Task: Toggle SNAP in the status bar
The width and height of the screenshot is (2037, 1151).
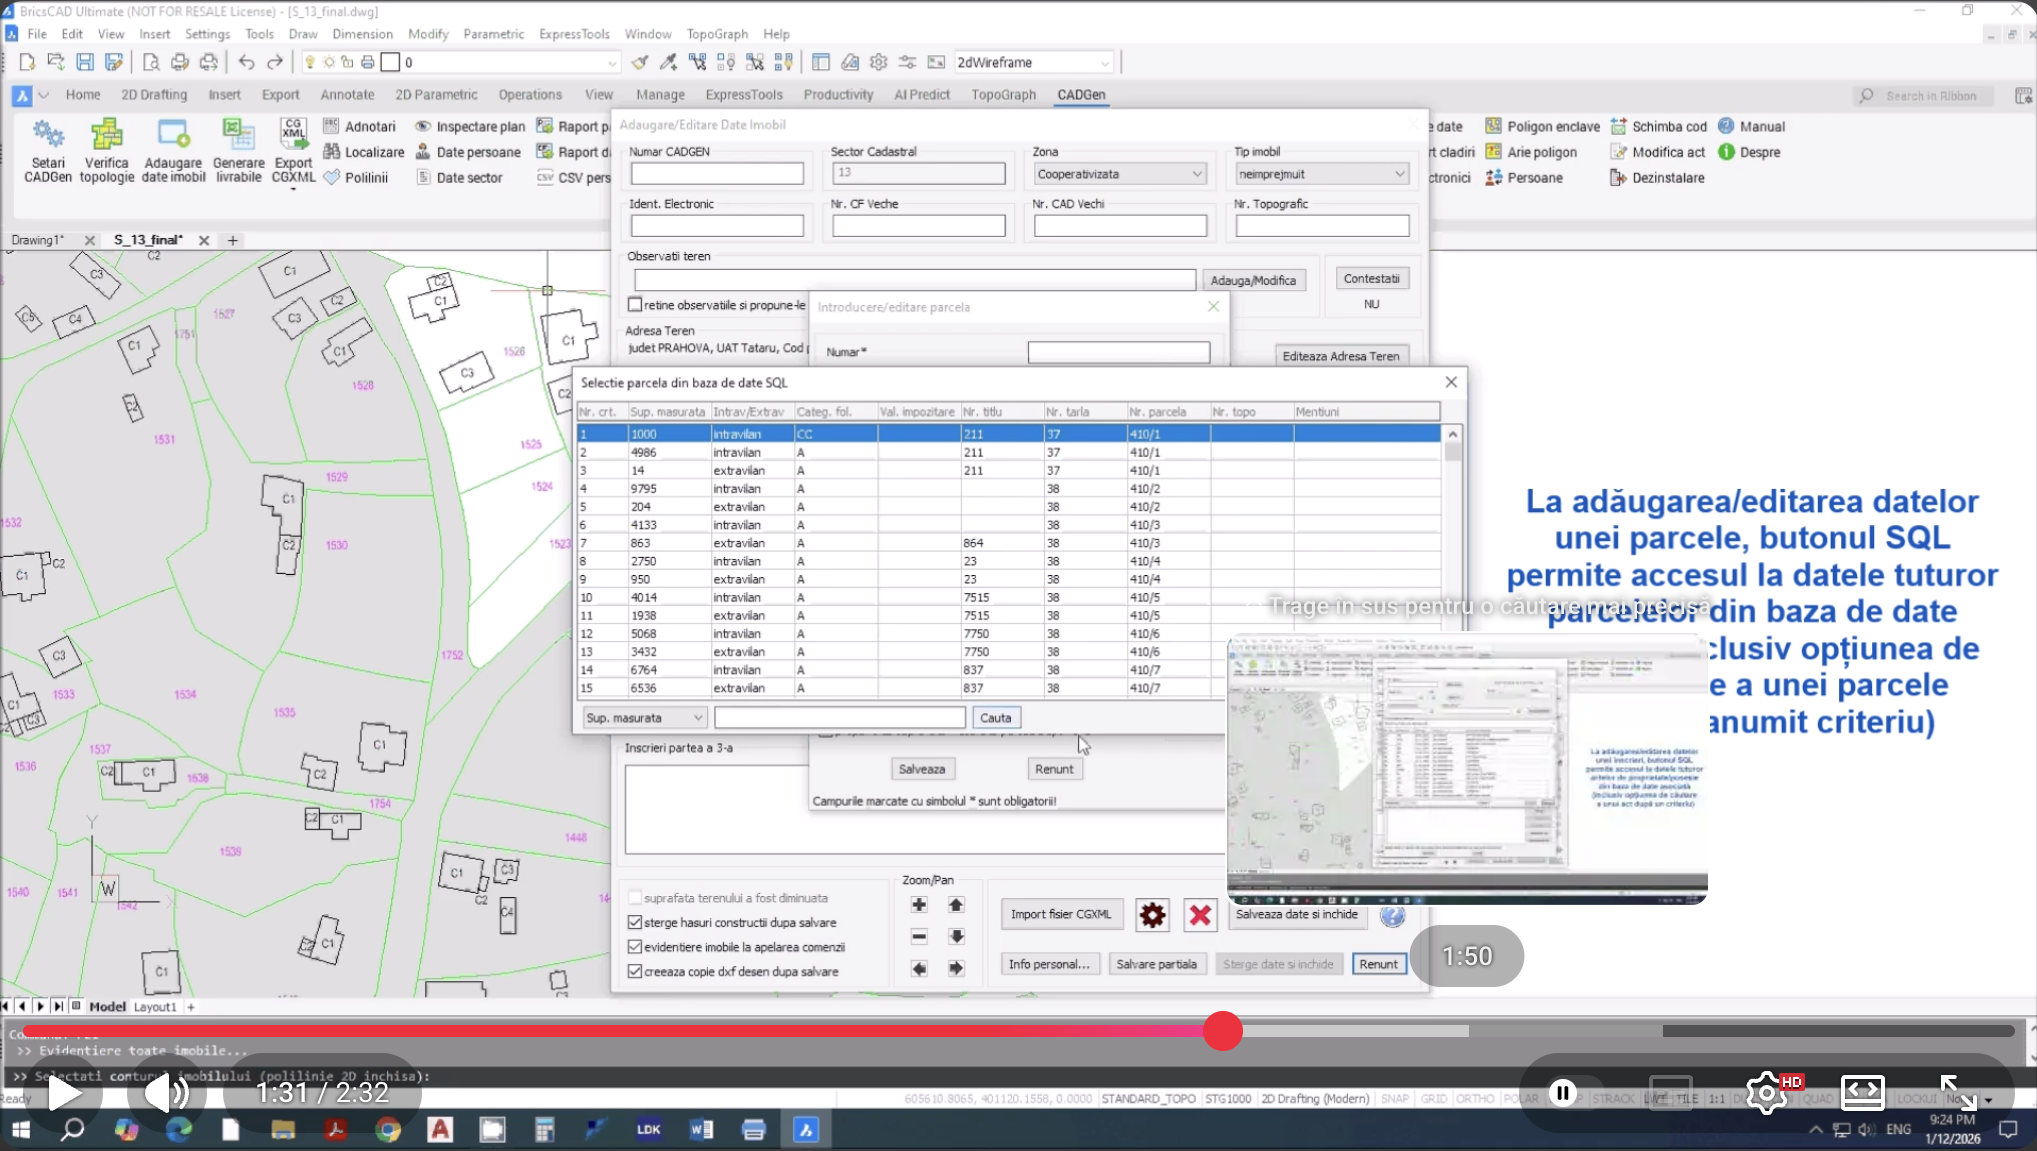Action: click(1394, 1098)
